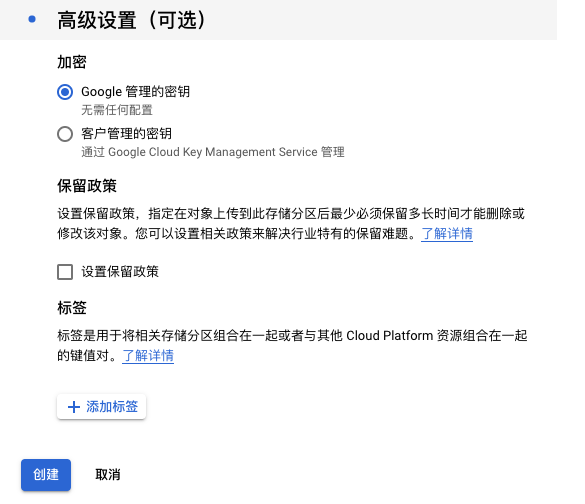Click the 客户管理的密钥 label text
This screenshot has width=585, height=504.
(x=126, y=134)
